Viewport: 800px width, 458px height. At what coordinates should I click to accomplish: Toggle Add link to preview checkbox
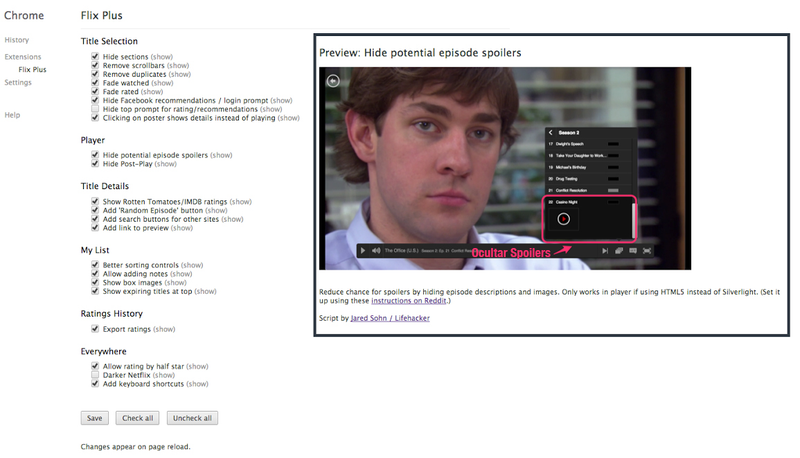click(95, 227)
